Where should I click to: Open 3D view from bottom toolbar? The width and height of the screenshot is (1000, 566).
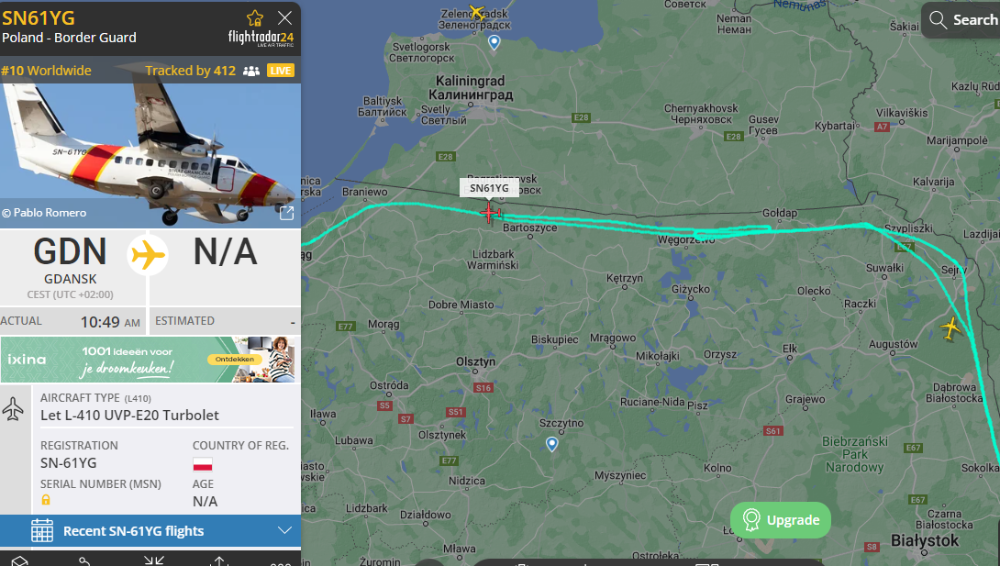point(20,561)
